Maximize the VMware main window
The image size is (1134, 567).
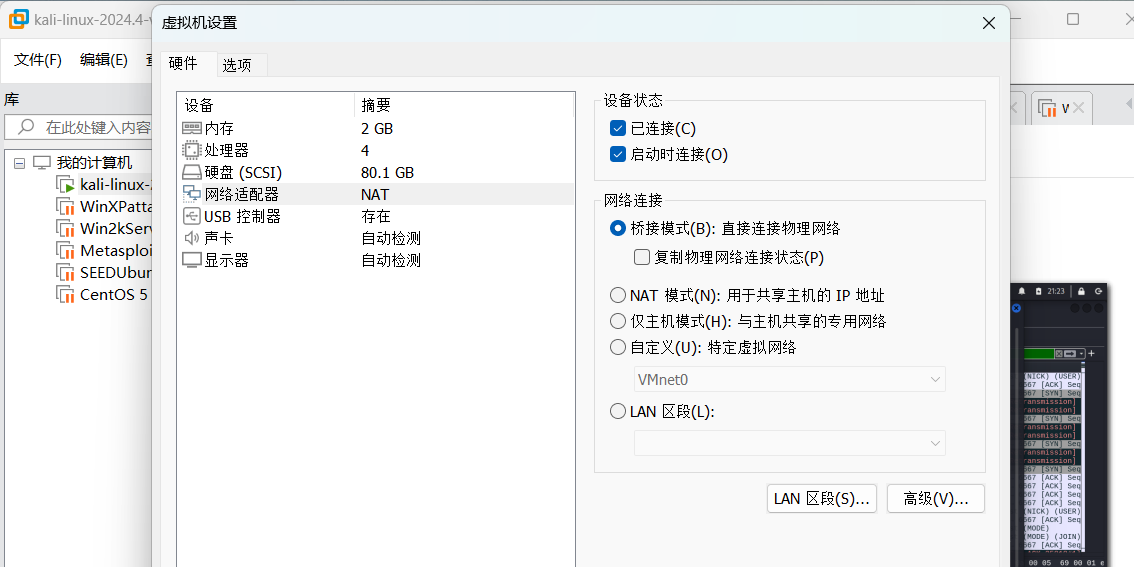tap(1073, 19)
